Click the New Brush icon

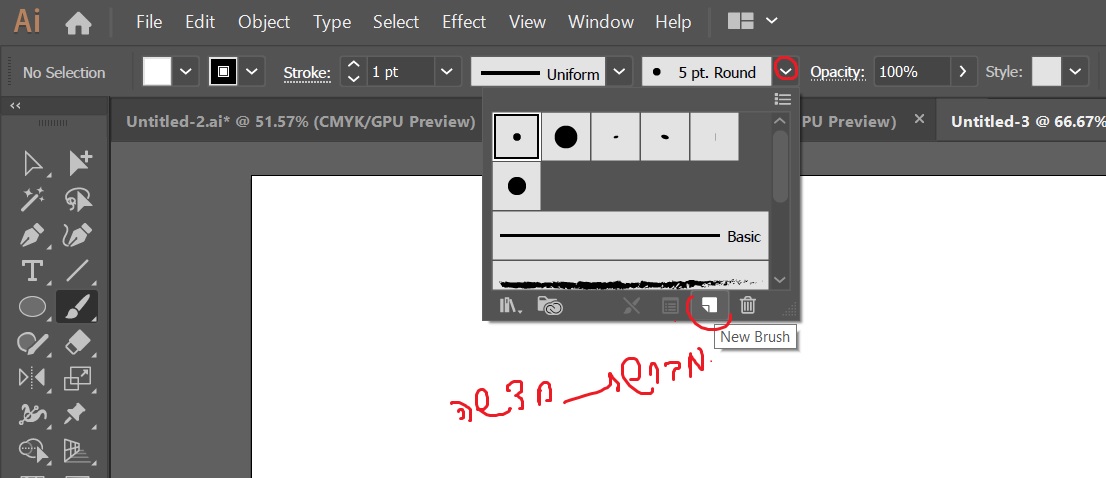point(709,306)
